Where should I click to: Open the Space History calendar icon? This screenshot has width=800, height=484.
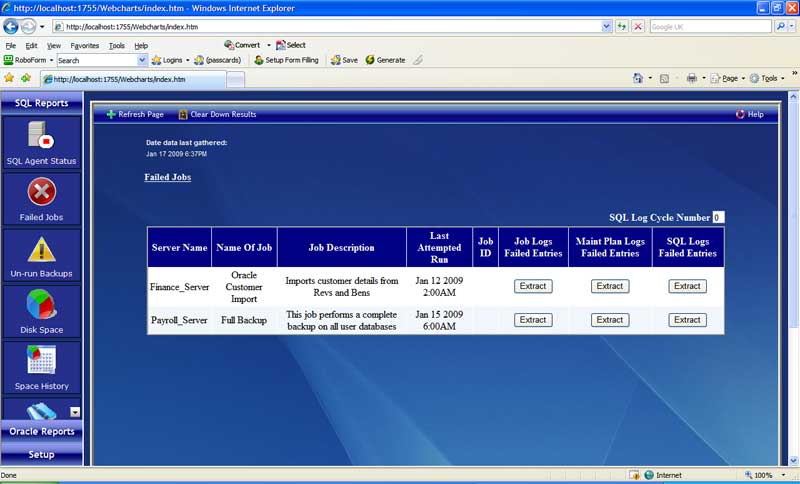click(41, 360)
